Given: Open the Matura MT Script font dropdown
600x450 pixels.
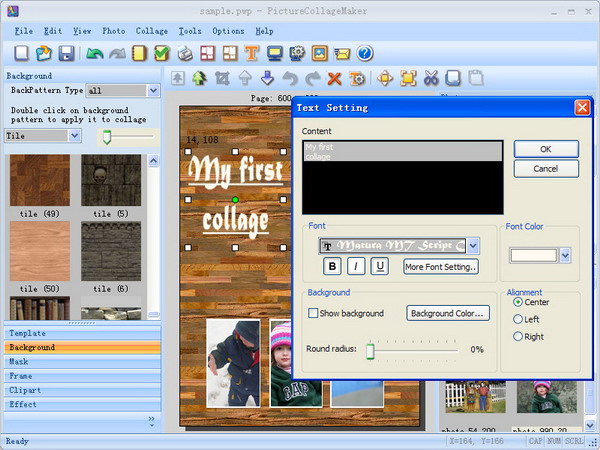Looking at the screenshot, I should (x=473, y=246).
